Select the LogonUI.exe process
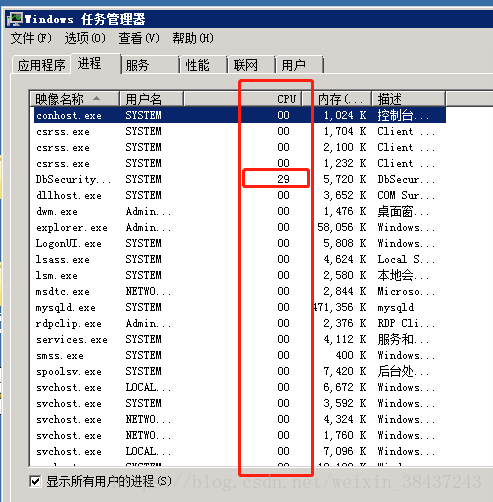 [x=240, y=243]
